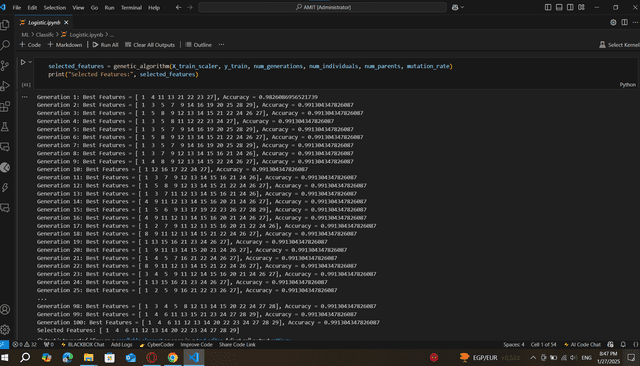Open notebook toolbar more actions ellipsis
640x366 pixels.
click(221, 44)
